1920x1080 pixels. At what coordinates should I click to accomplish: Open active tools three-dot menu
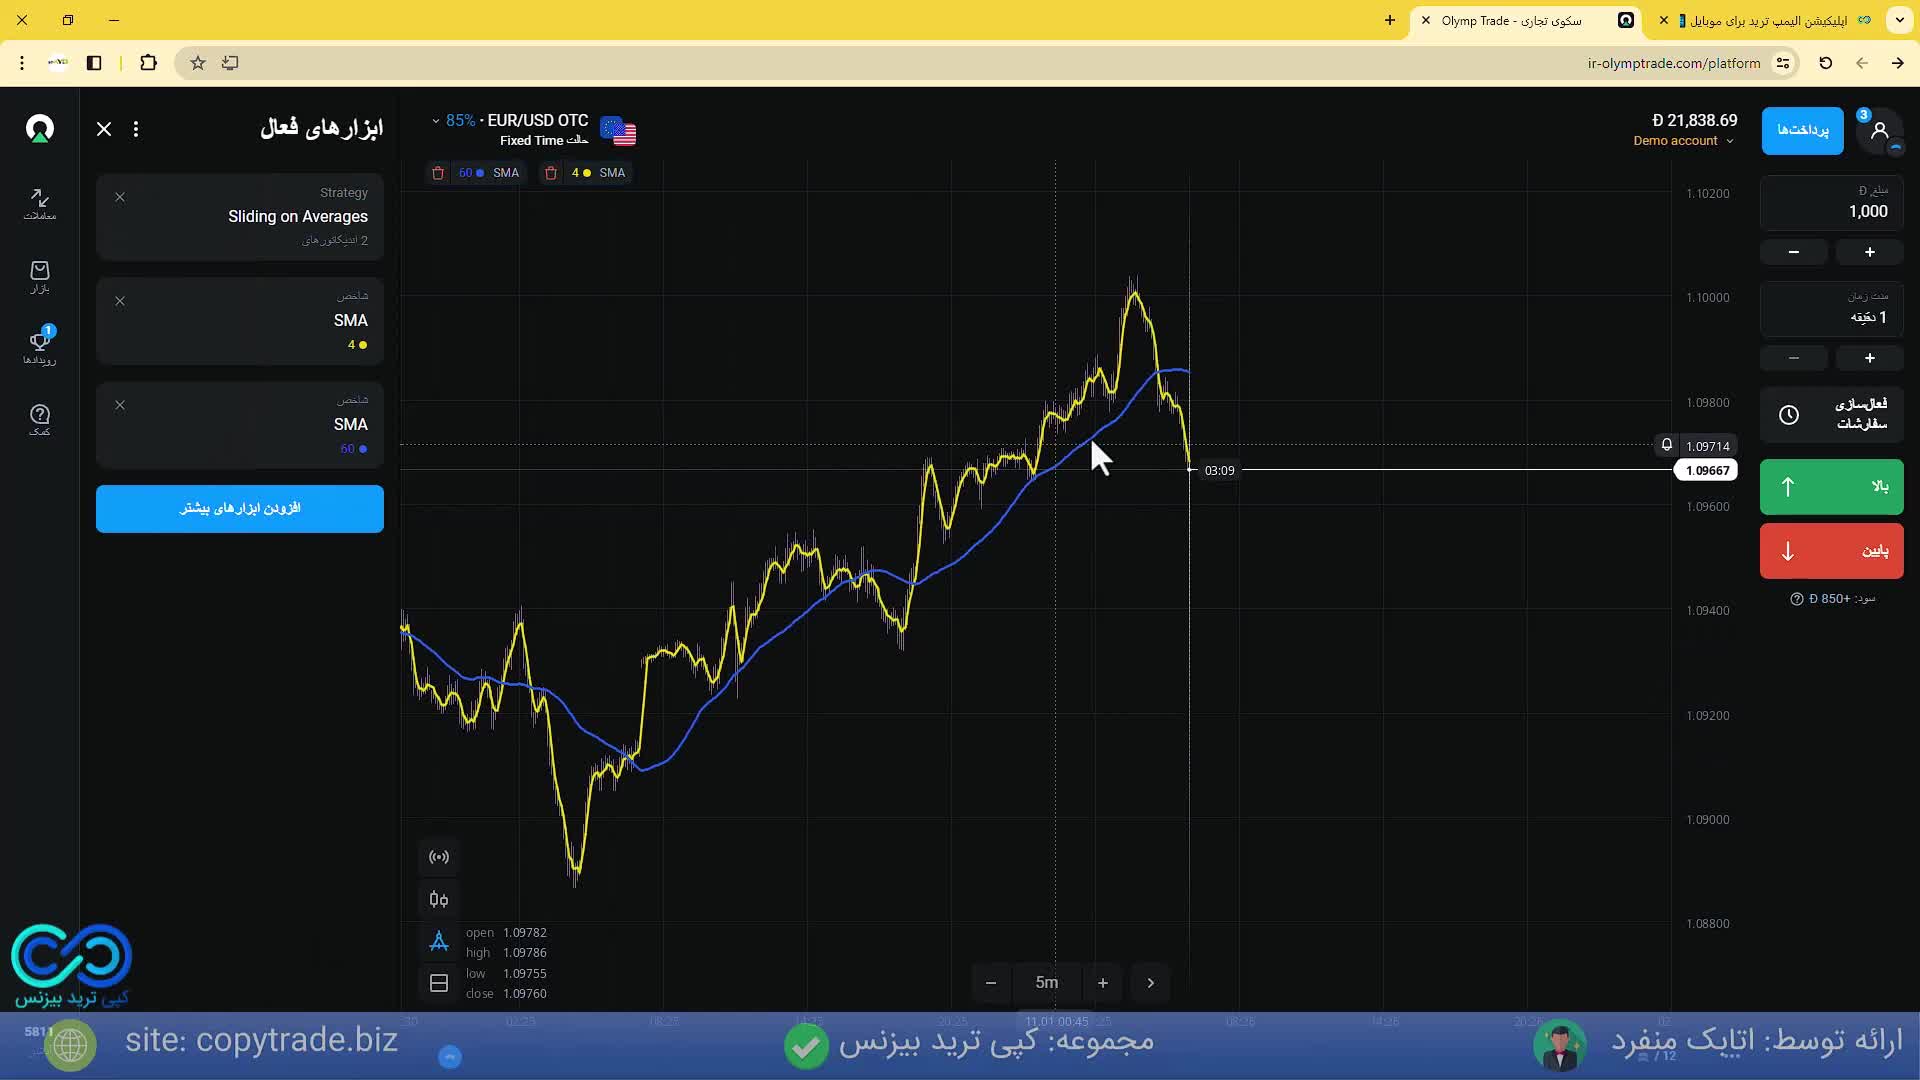[x=136, y=129]
